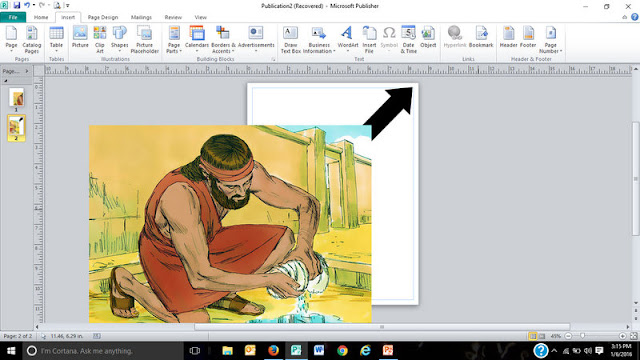Click the Cortana search box
The image size is (640, 360).
[103, 351]
